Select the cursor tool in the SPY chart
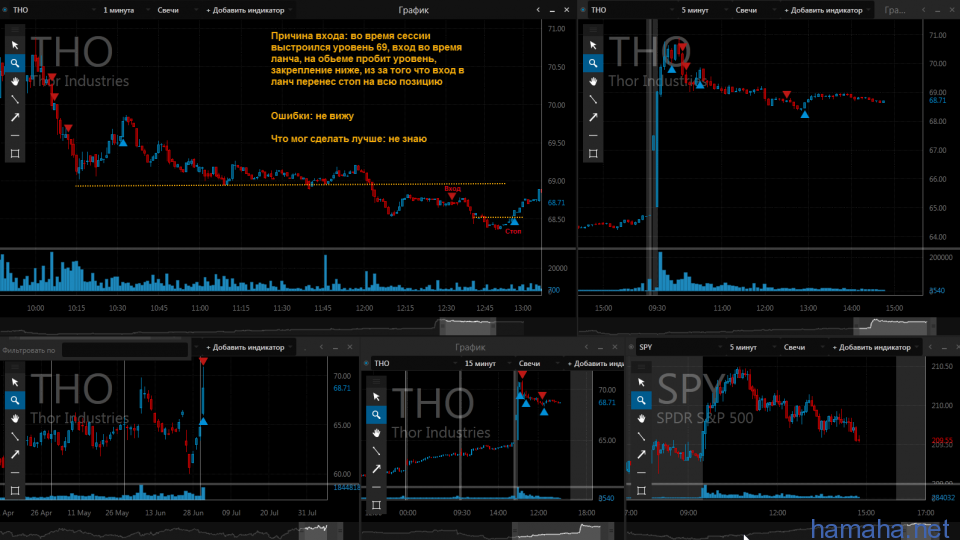 click(x=641, y=383)
